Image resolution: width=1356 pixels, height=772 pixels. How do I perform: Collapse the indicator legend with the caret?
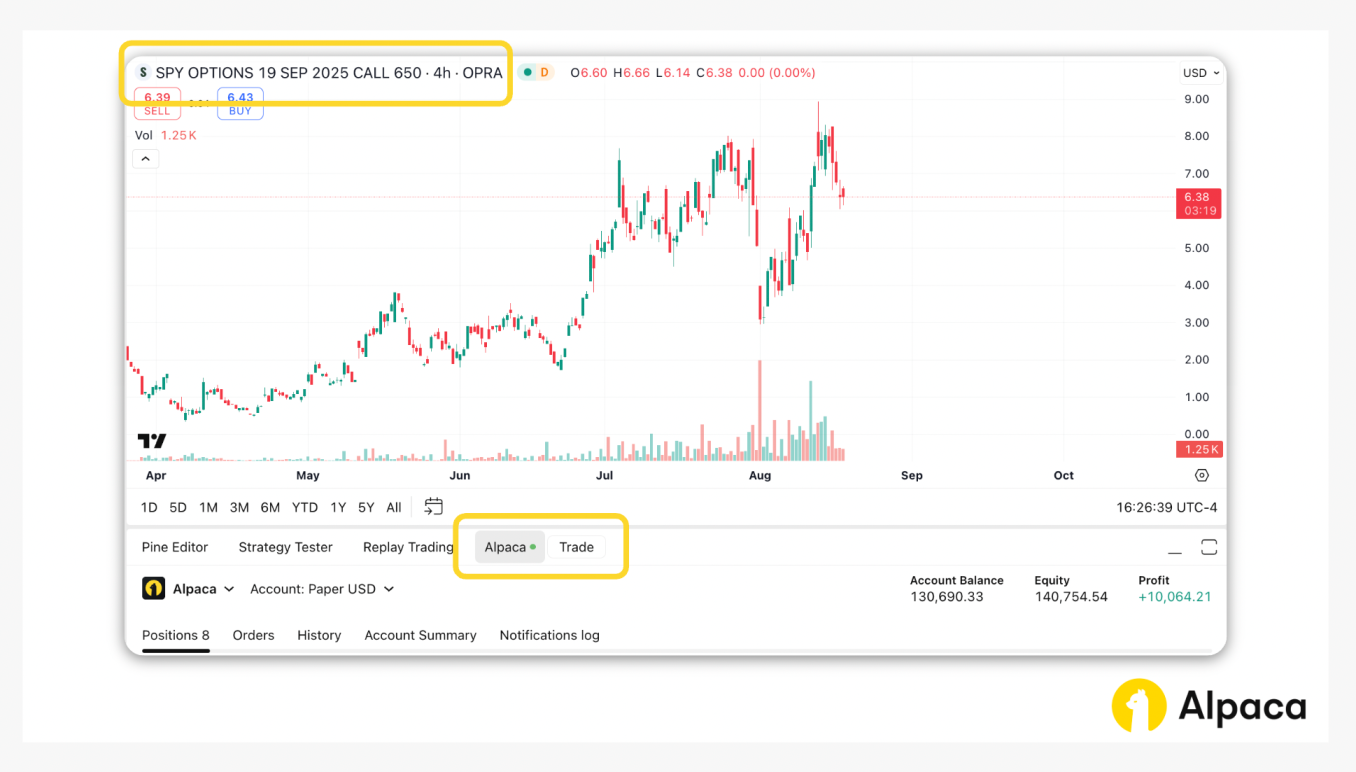[146, 159]
